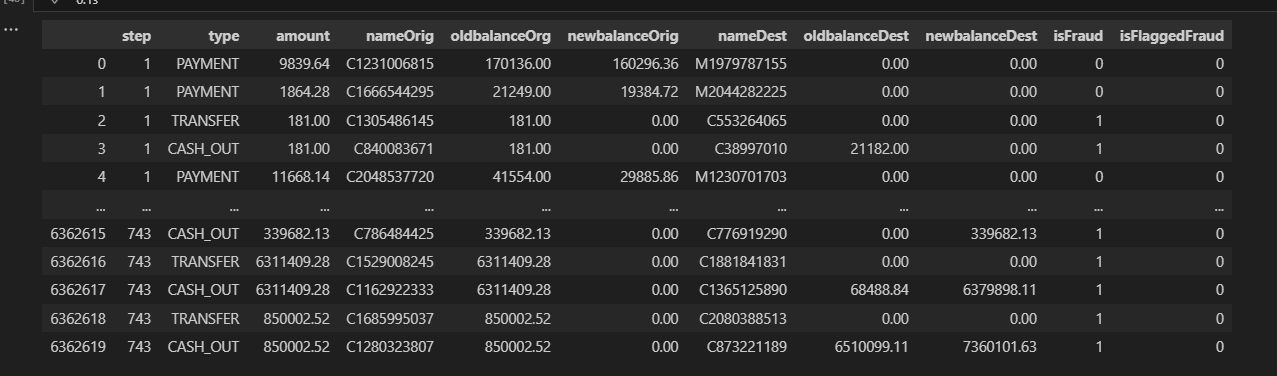Select newbalanceOrig value 19384.72
Viewport: 1277px width, 376px height.
[x=648, y=92]
